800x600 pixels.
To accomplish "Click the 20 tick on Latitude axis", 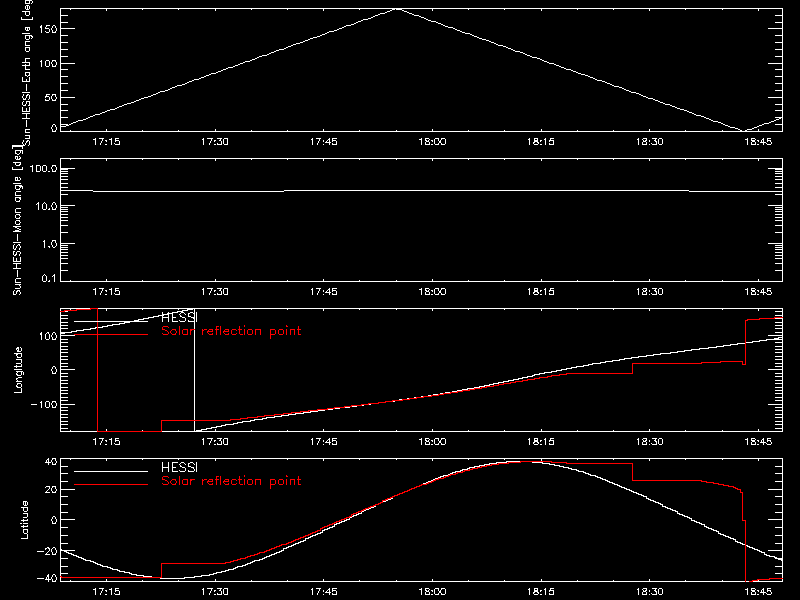I will pyautogui.click(x=51, y=490).
